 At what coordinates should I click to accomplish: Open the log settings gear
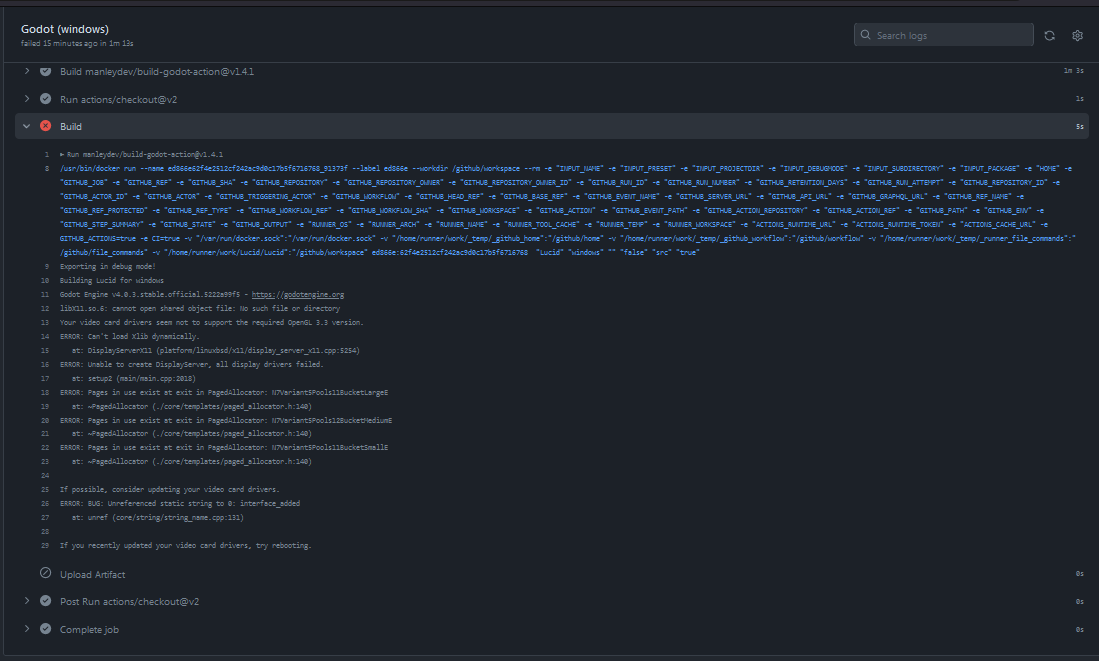point(1077,34)
